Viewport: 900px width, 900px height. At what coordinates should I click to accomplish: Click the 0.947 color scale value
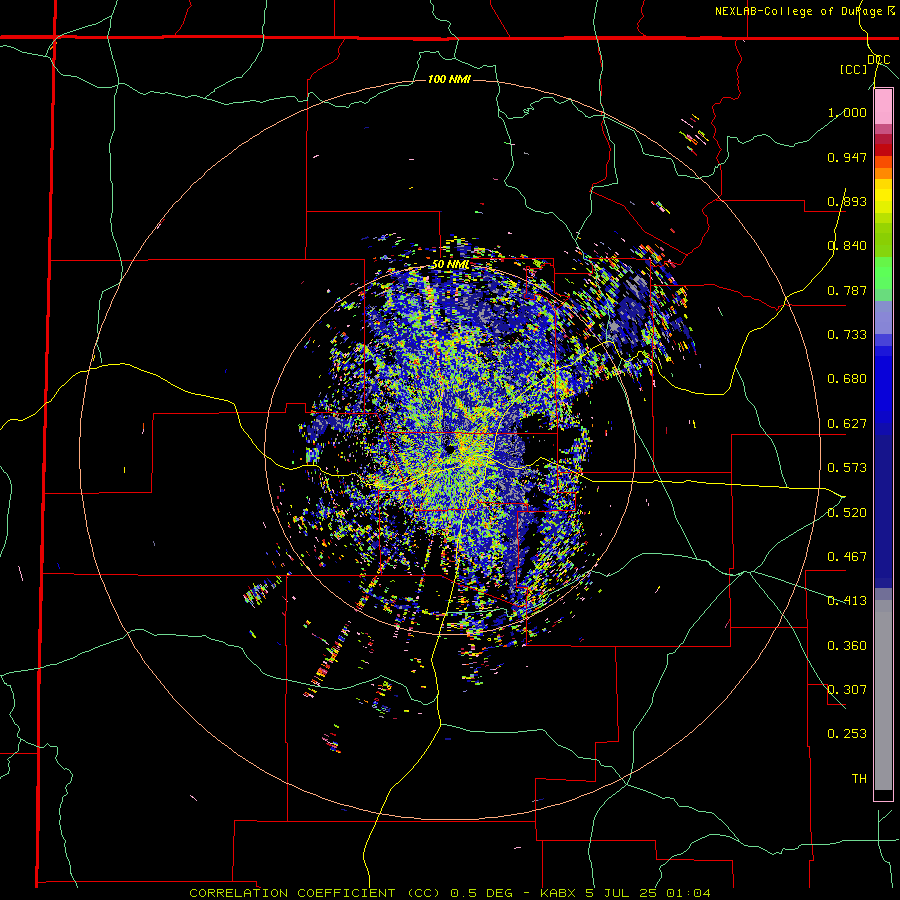pyautogui.click(x=847, y=157)
